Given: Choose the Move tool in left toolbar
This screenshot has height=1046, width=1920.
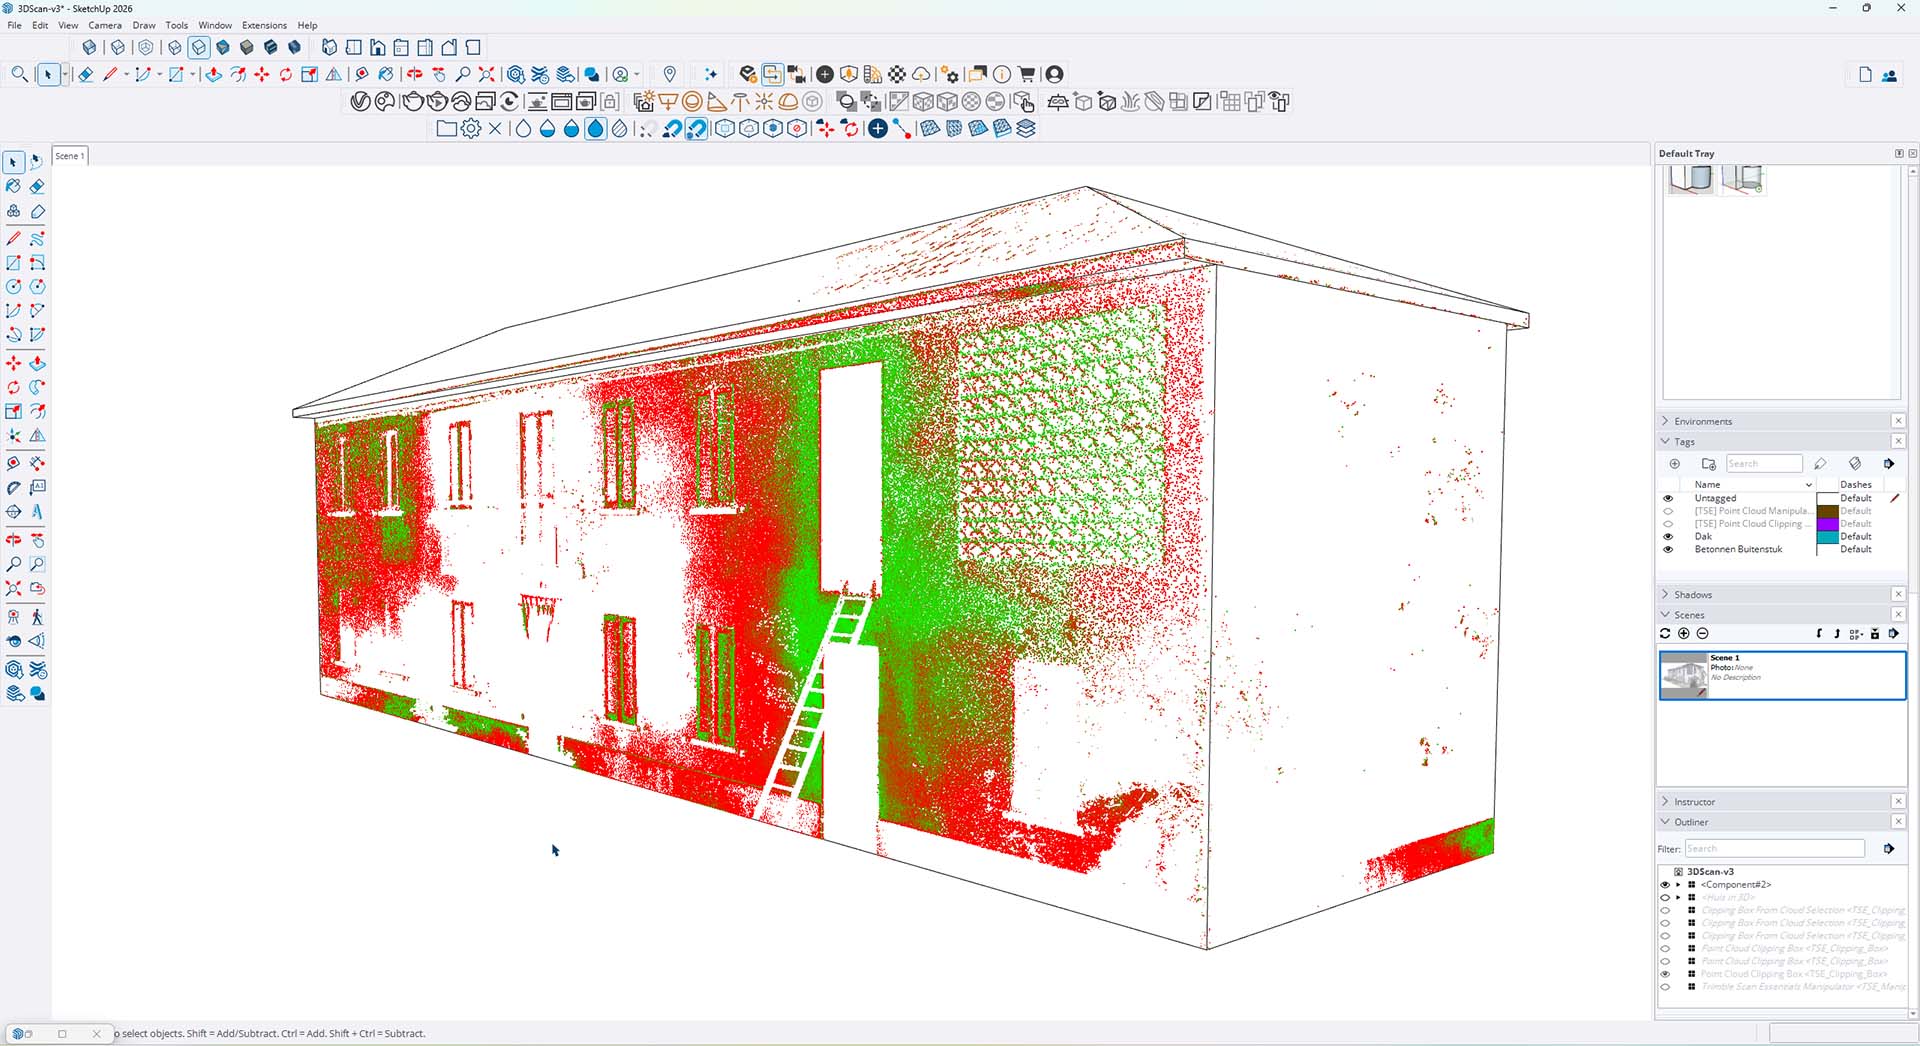Looking at the screenshot, I should point(13,363).
